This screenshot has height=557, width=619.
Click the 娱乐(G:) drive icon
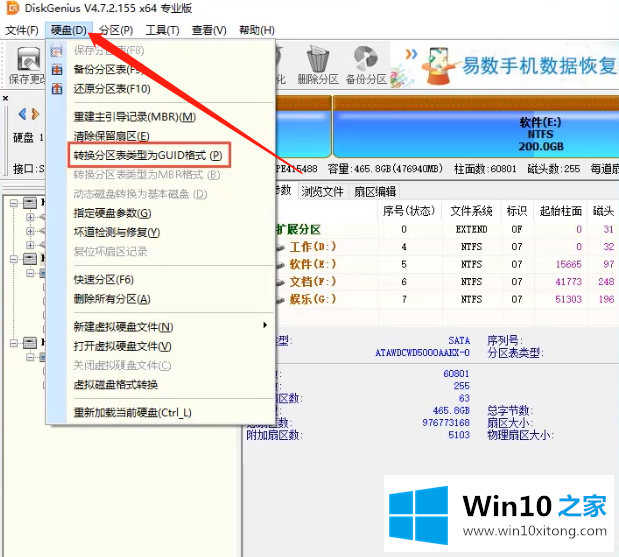(280, 300)
